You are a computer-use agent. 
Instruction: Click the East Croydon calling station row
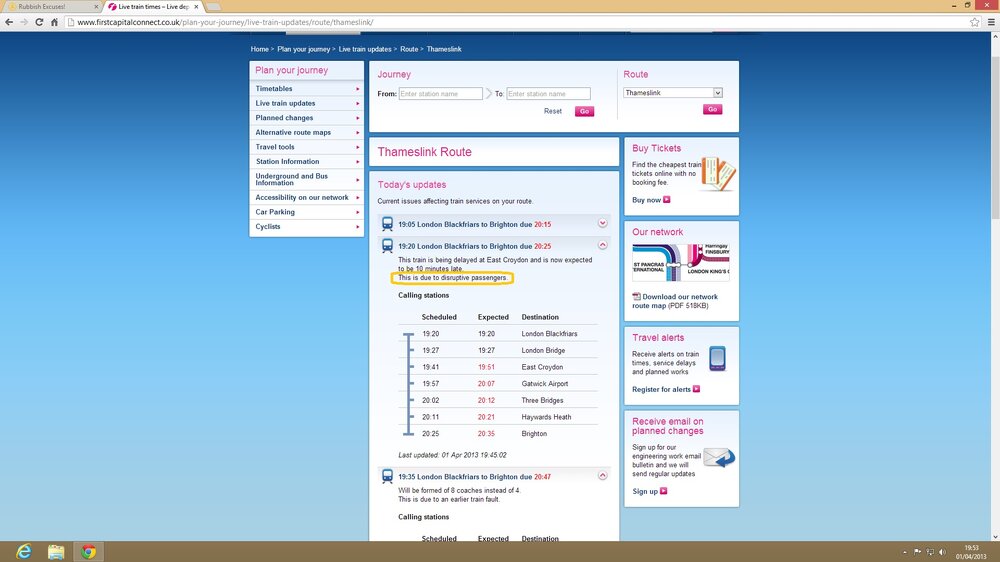[x=499, y=367]
